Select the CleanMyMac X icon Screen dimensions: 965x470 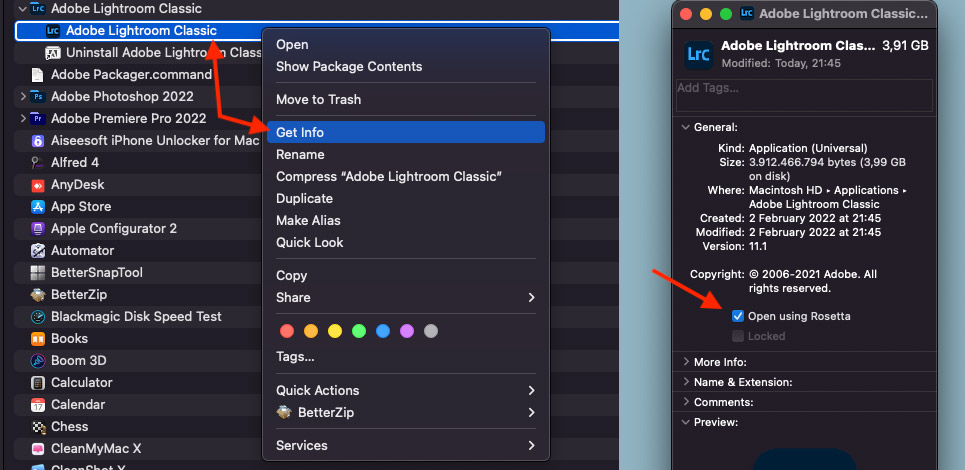pos(38,449)
